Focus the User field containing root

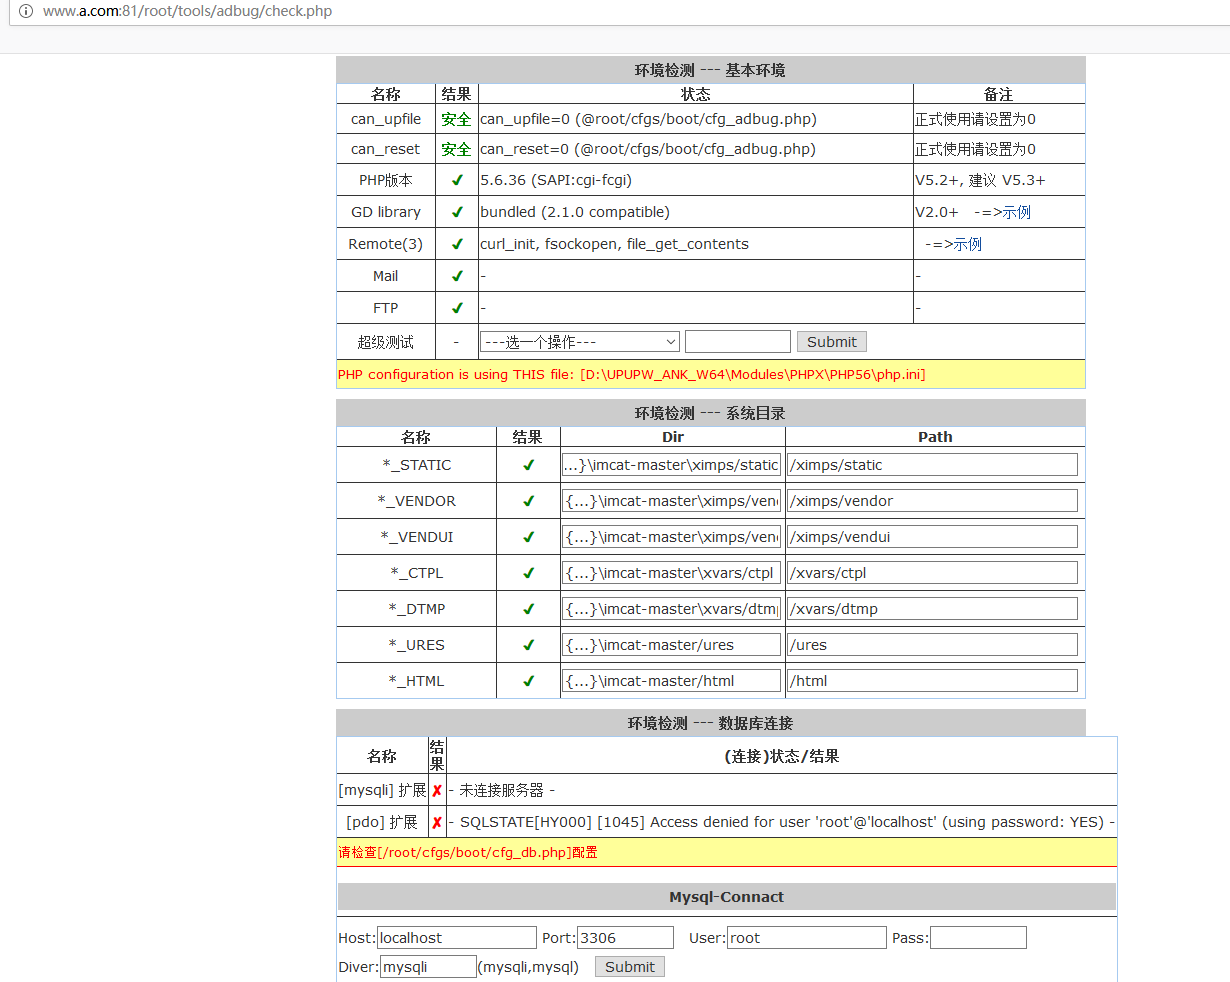pyautogui.click(x=806, y=938)
